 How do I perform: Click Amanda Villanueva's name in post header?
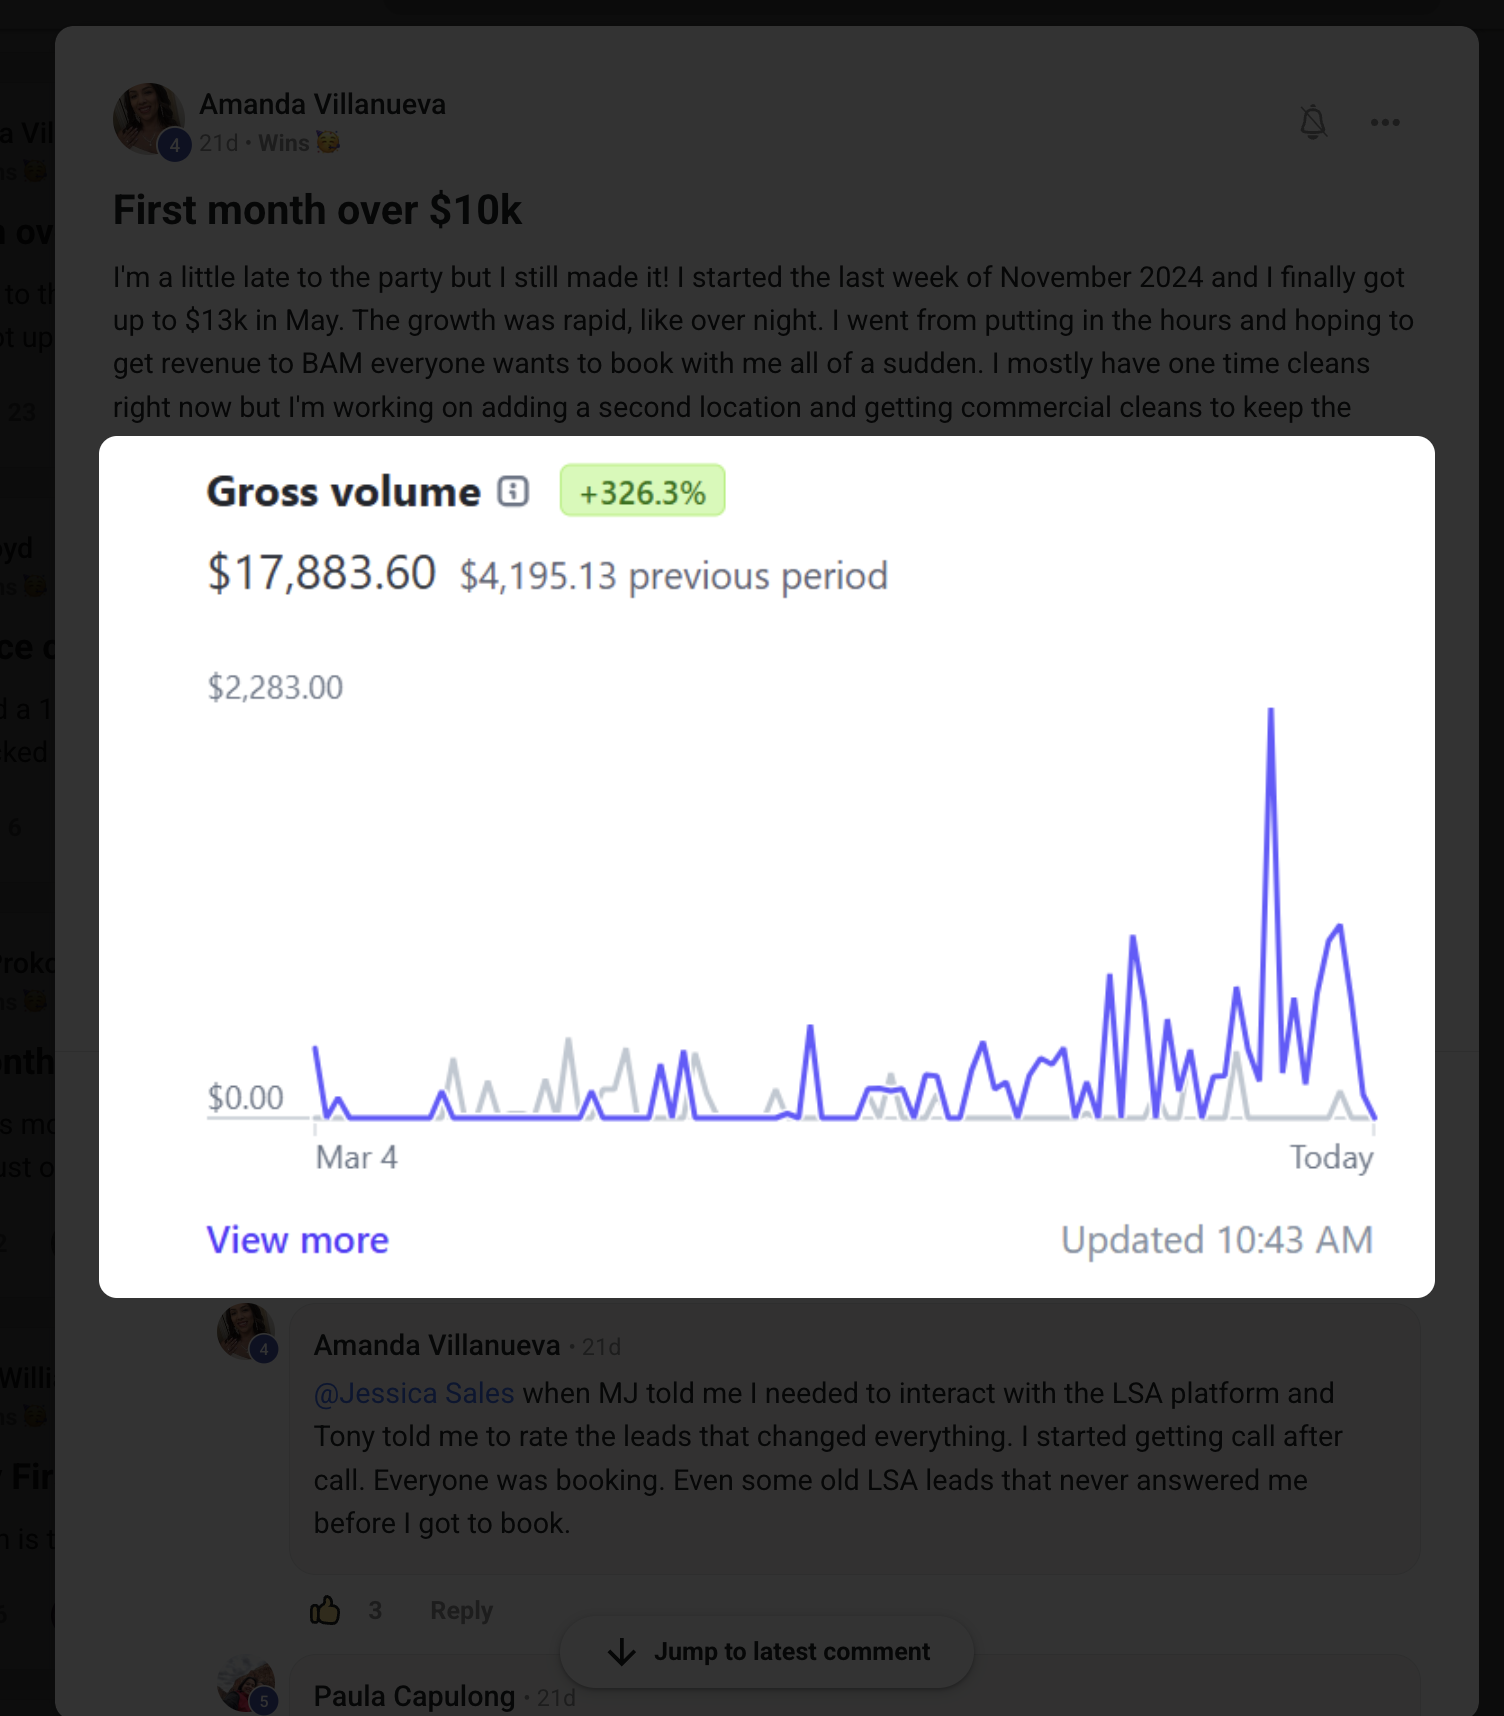[322, 104]
